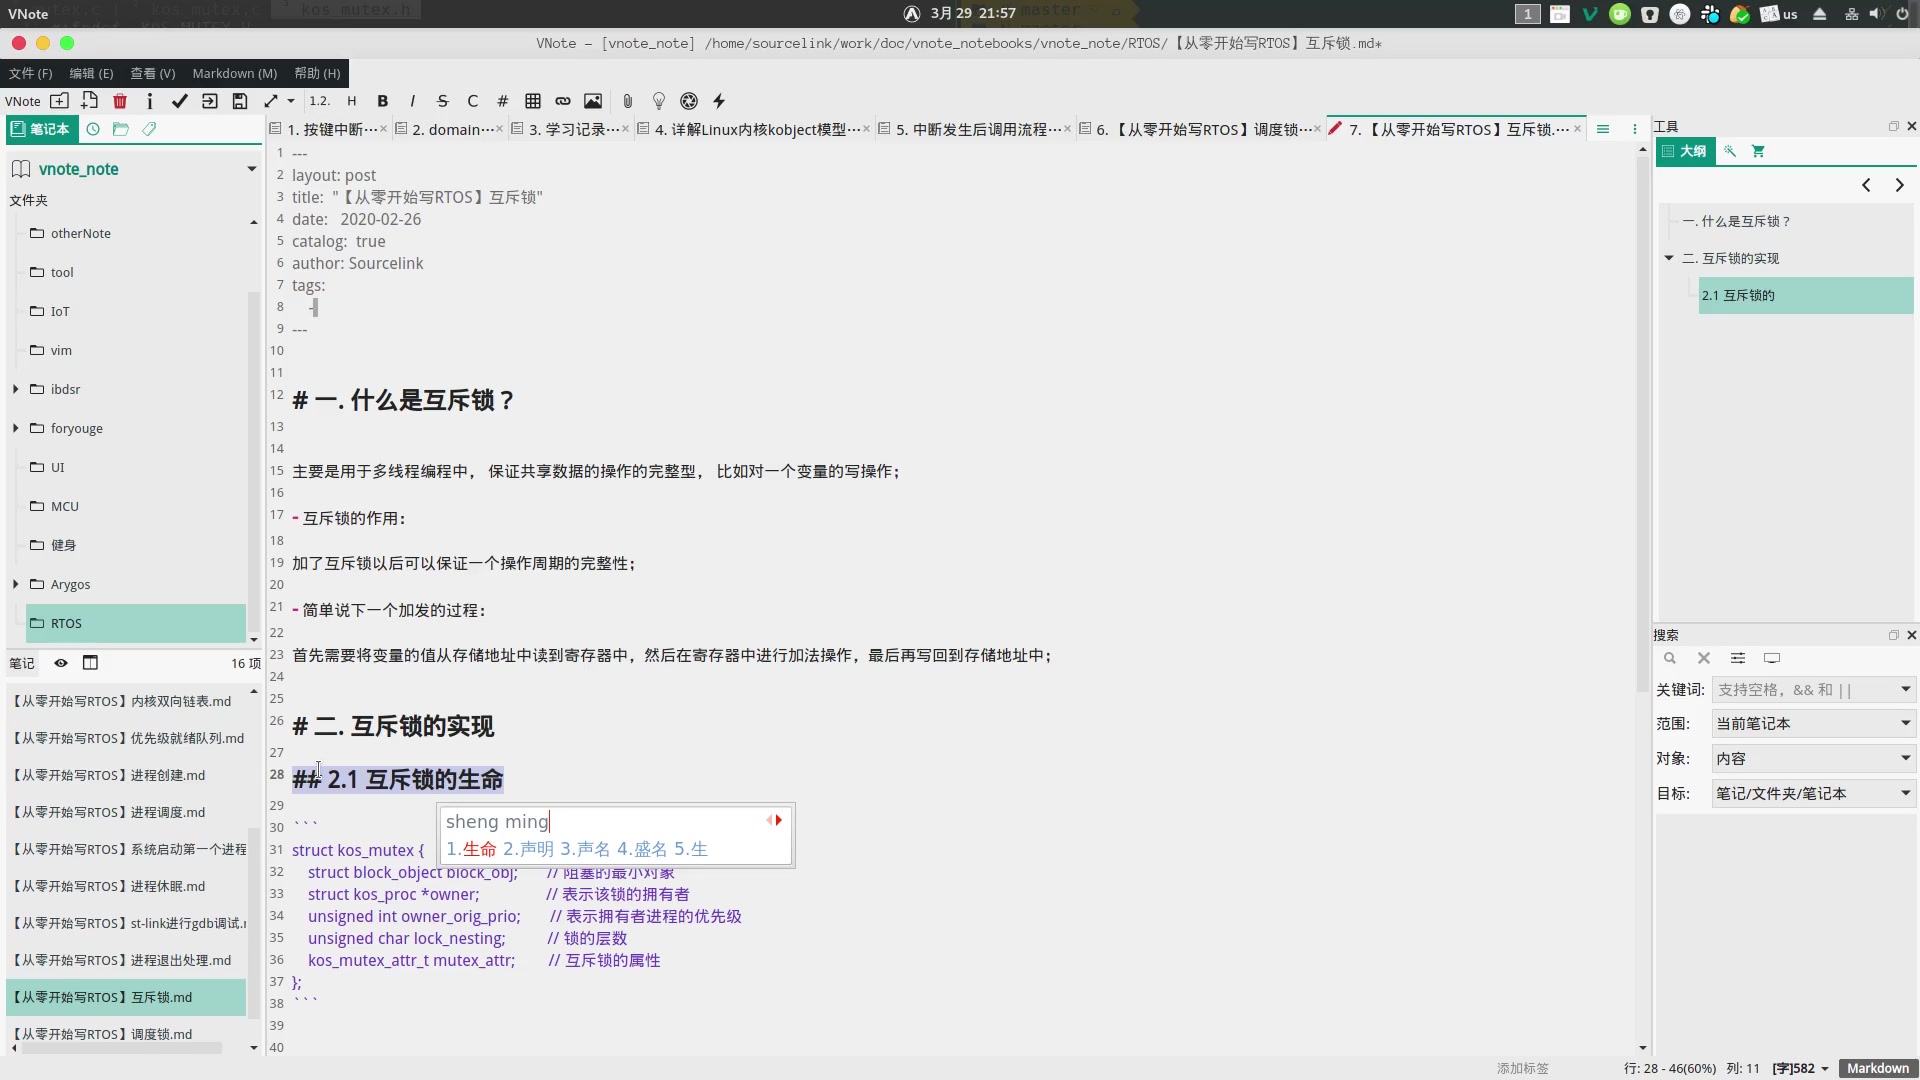Open snippets wand tab in tools panel
Image resolution: width=1920 pixels, height=1080 pixels.
tap(1730, 151)
